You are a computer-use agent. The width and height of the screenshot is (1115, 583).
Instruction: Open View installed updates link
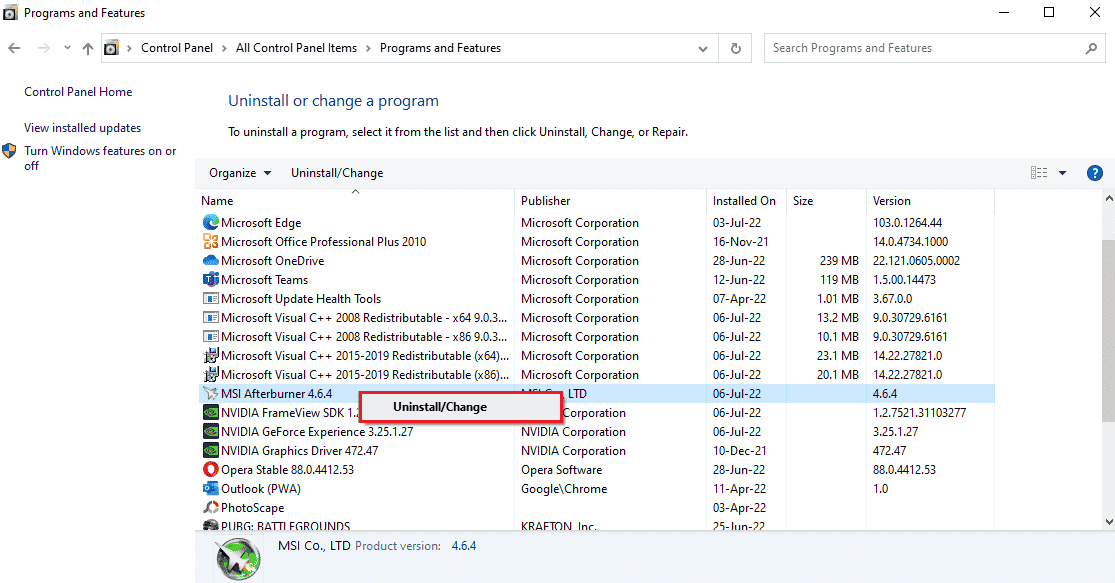83,128
